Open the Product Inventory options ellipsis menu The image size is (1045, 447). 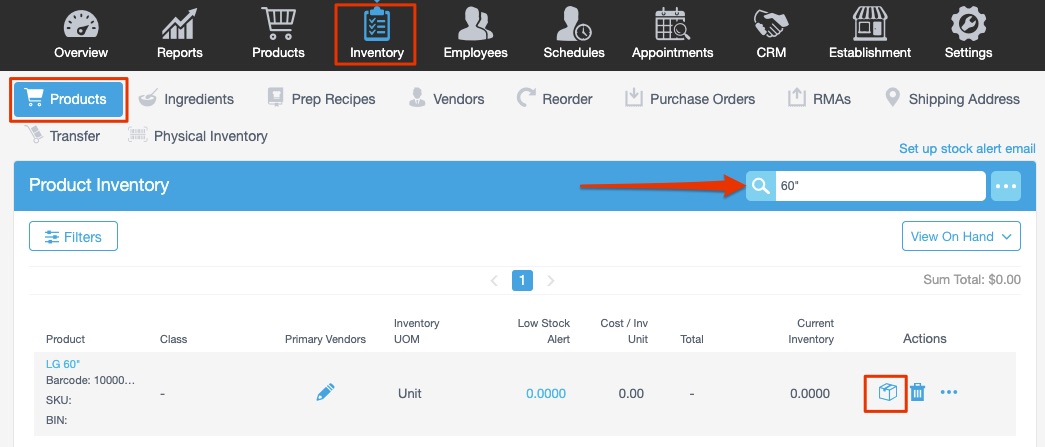pos(1005,186)
